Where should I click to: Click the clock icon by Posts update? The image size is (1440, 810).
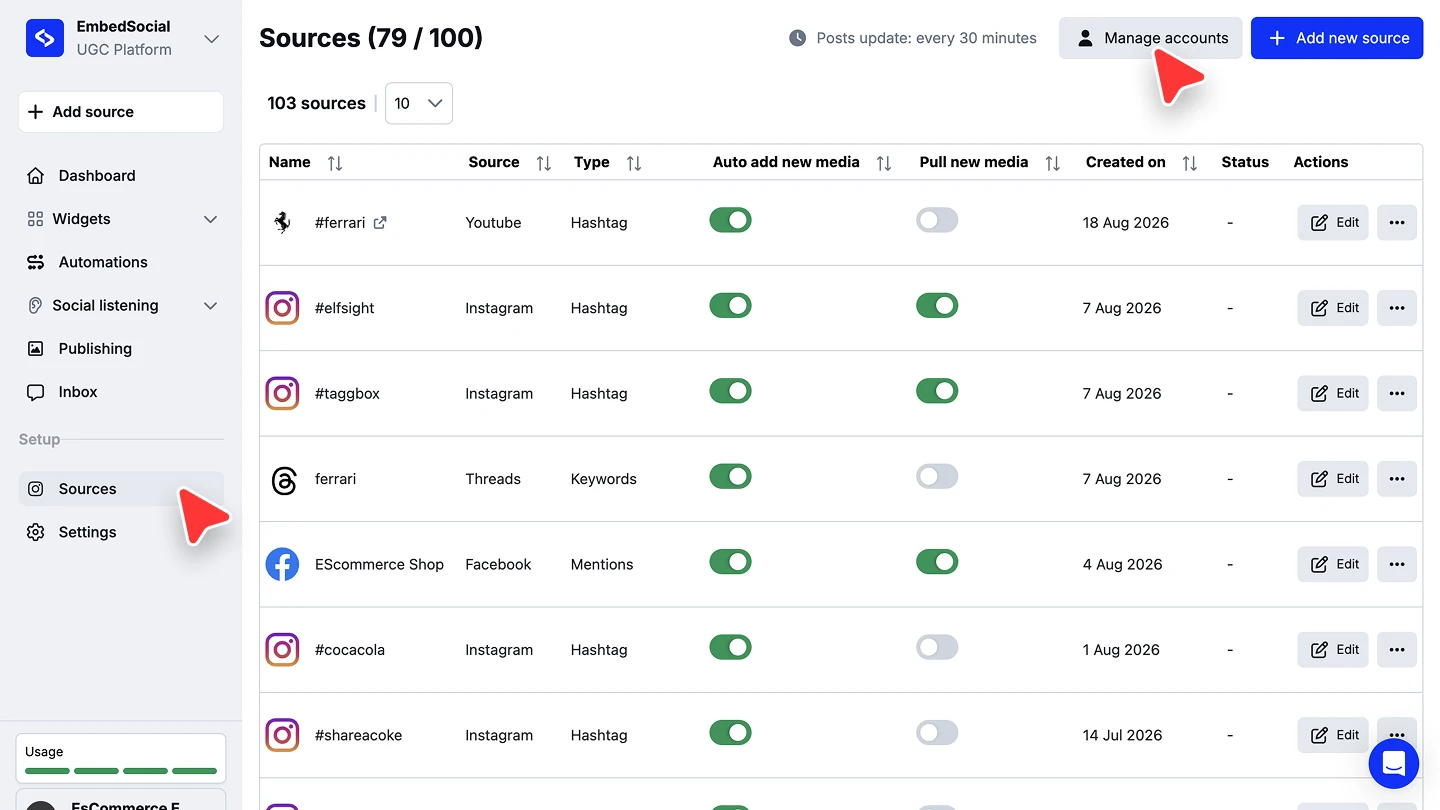pyautogui.click(x=797, y=38)
